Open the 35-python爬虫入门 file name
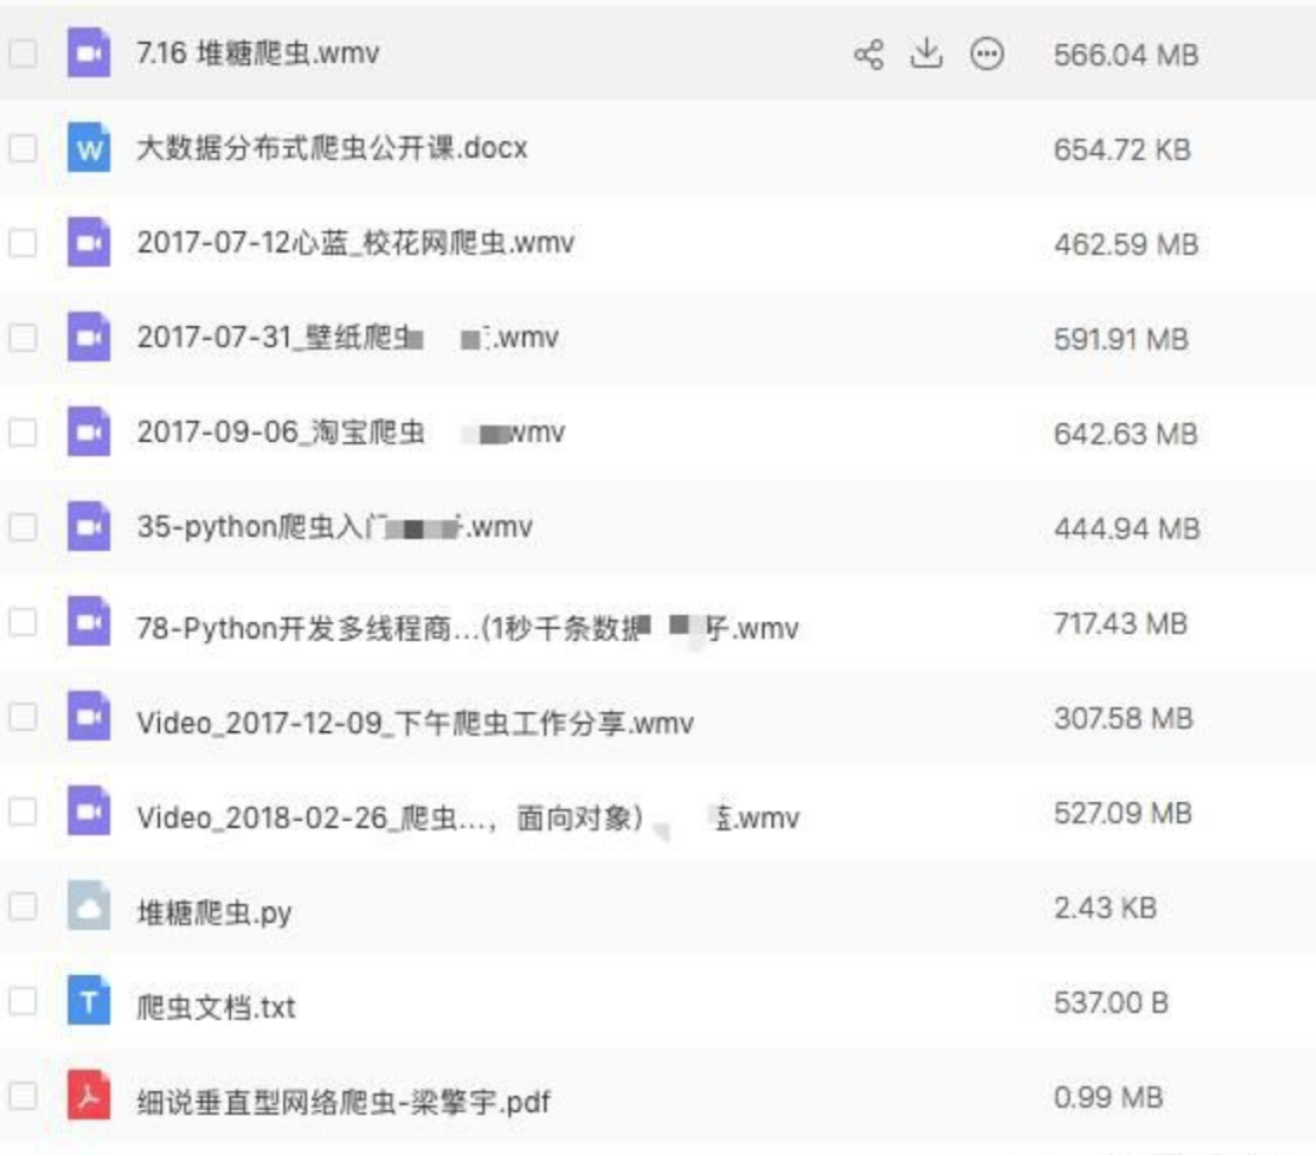The width and height of the screenshot is (1316, 1156). (x=335, y=527)
